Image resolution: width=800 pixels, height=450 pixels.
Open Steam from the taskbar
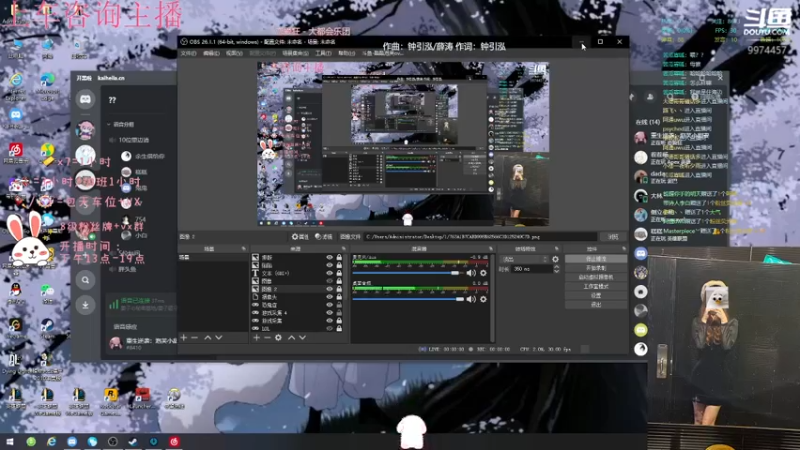tap(133, 442)
